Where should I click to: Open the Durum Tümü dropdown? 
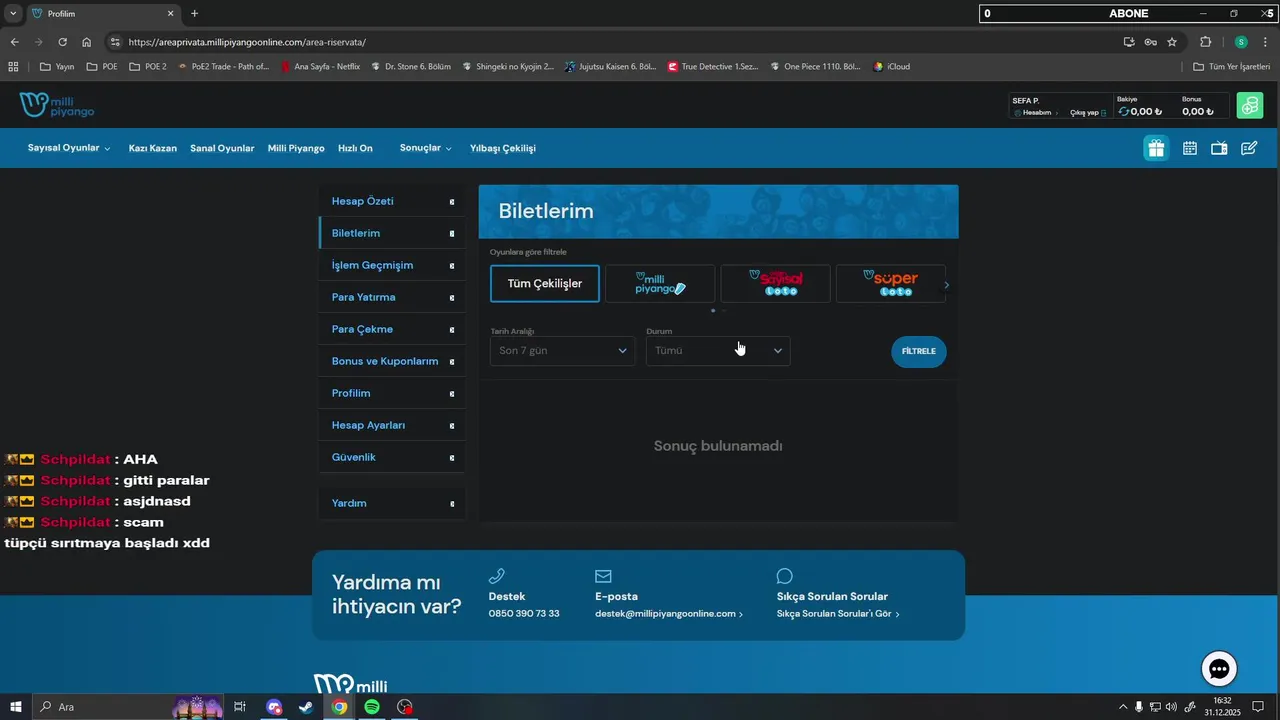coord(718,351)
